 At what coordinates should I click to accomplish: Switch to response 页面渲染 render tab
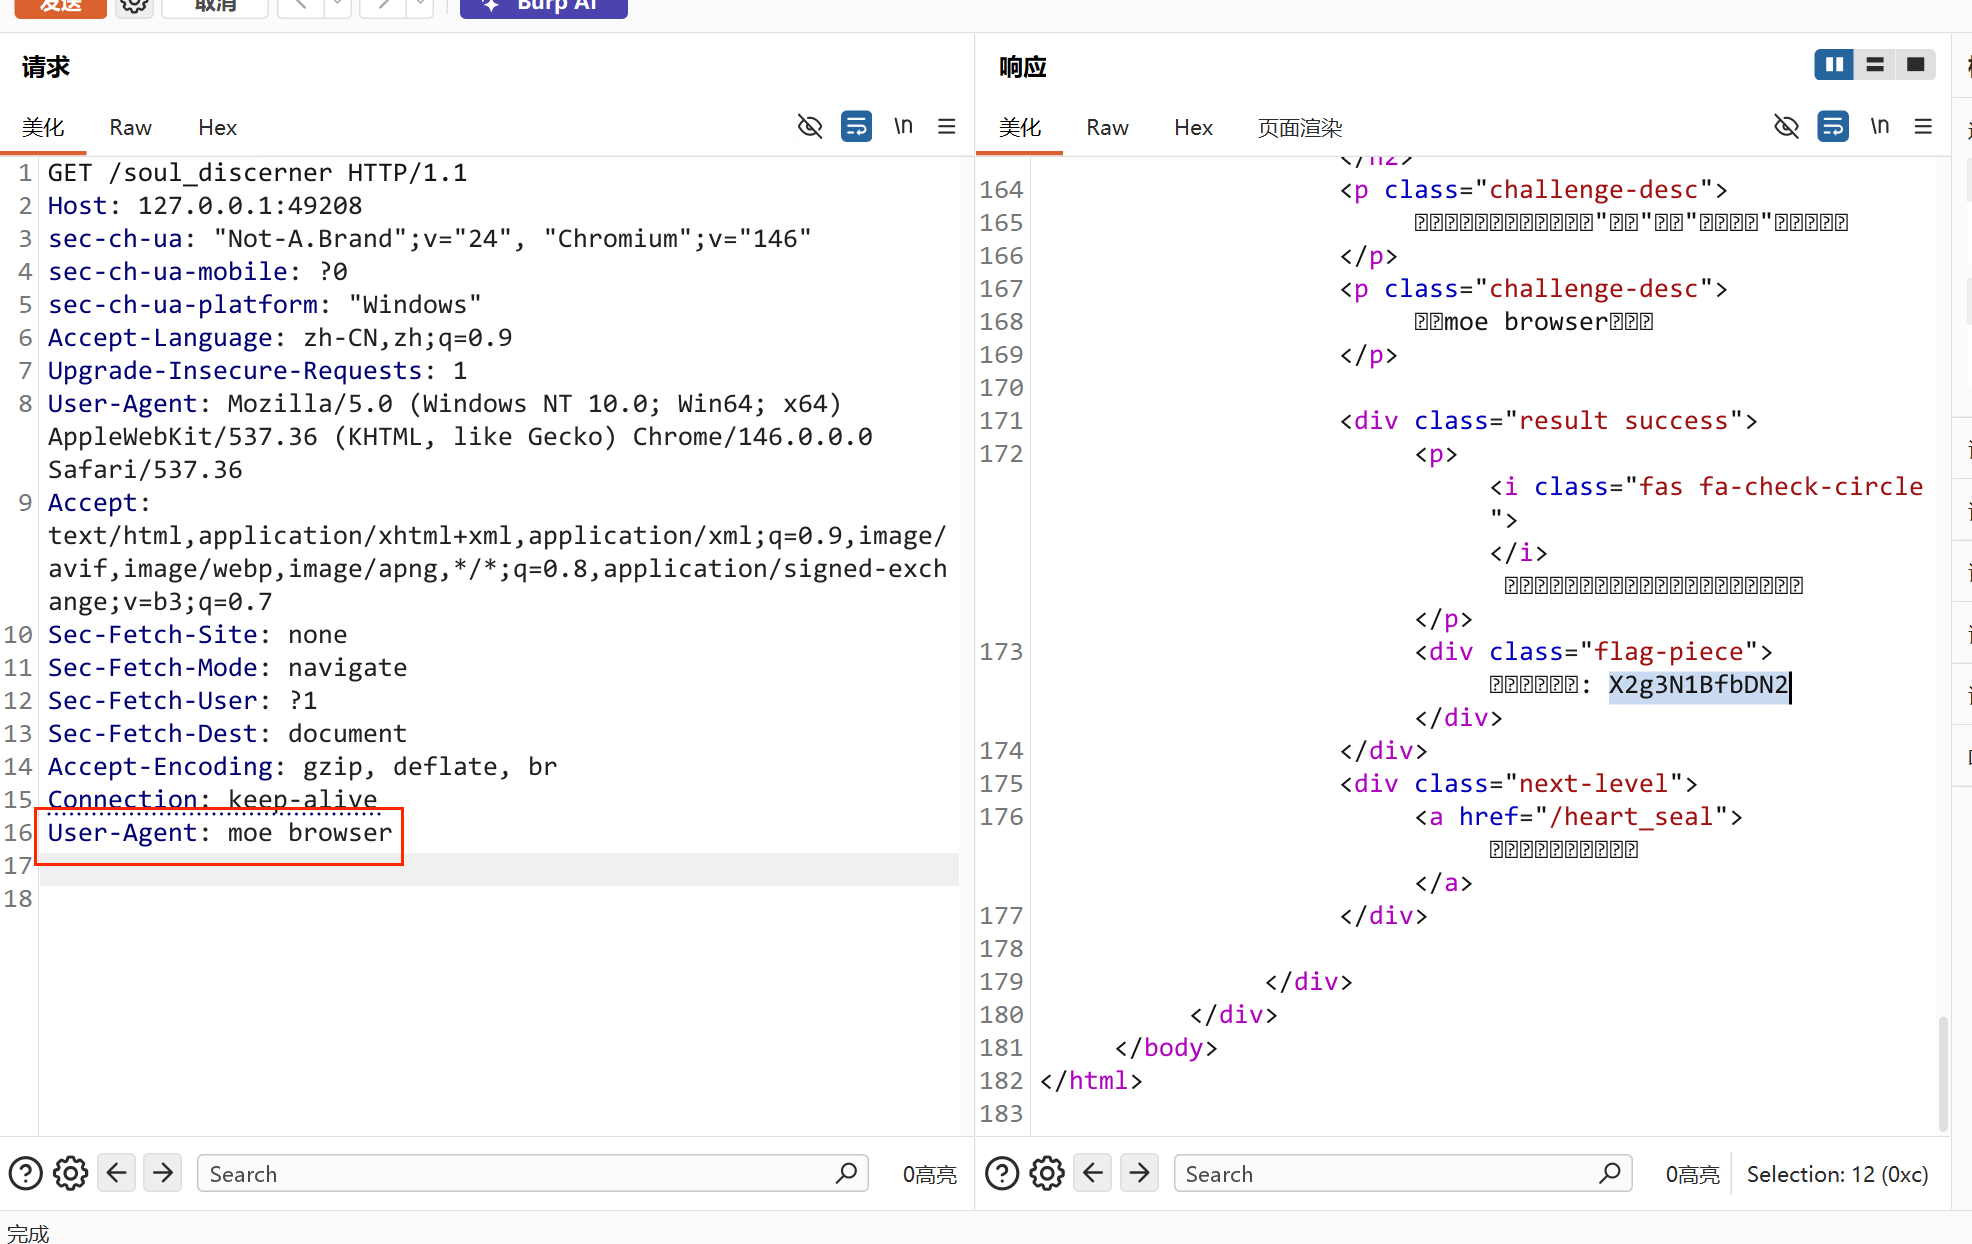1299,127
